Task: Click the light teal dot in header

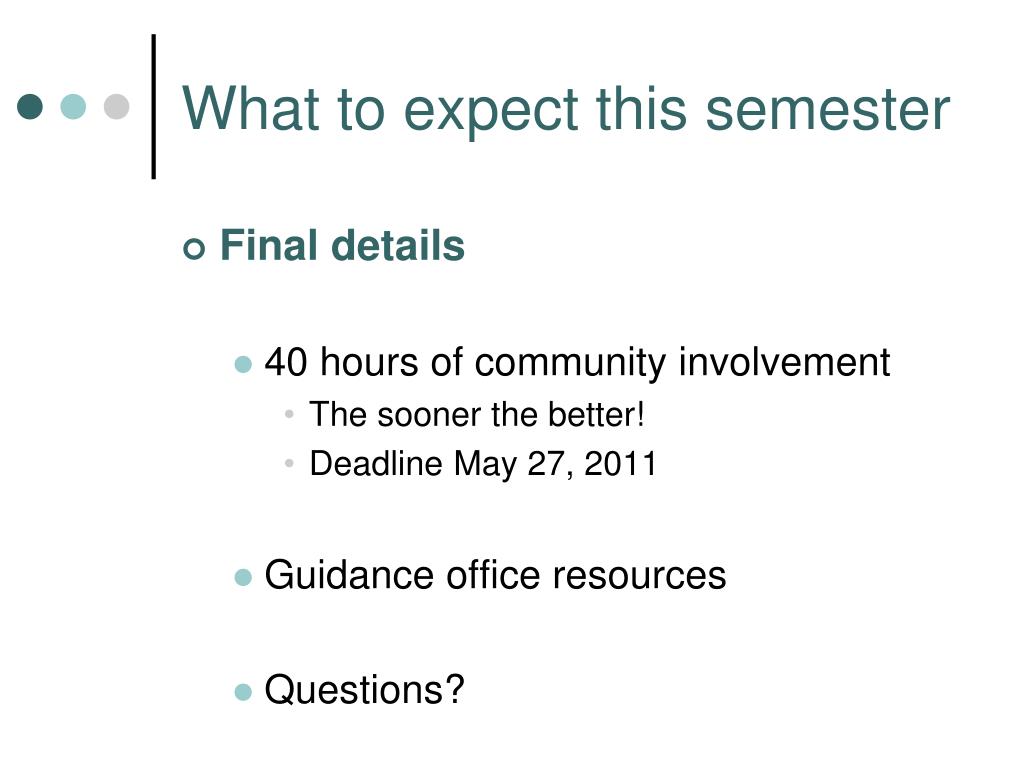Action: pos(73,106)
